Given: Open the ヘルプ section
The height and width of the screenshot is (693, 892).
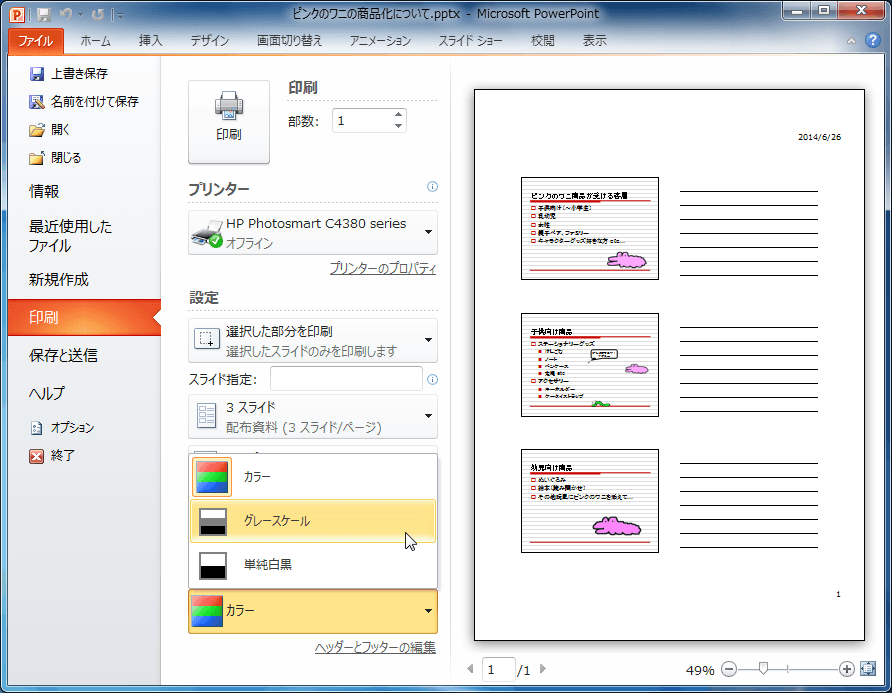Looking at the screenshot, I should click(47, 393).
